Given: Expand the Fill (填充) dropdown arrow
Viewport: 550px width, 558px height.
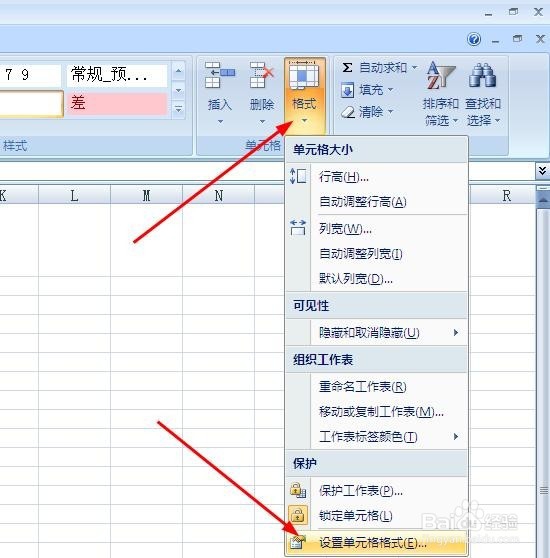Looking at the screenshot, I should (x=390, y=89).
